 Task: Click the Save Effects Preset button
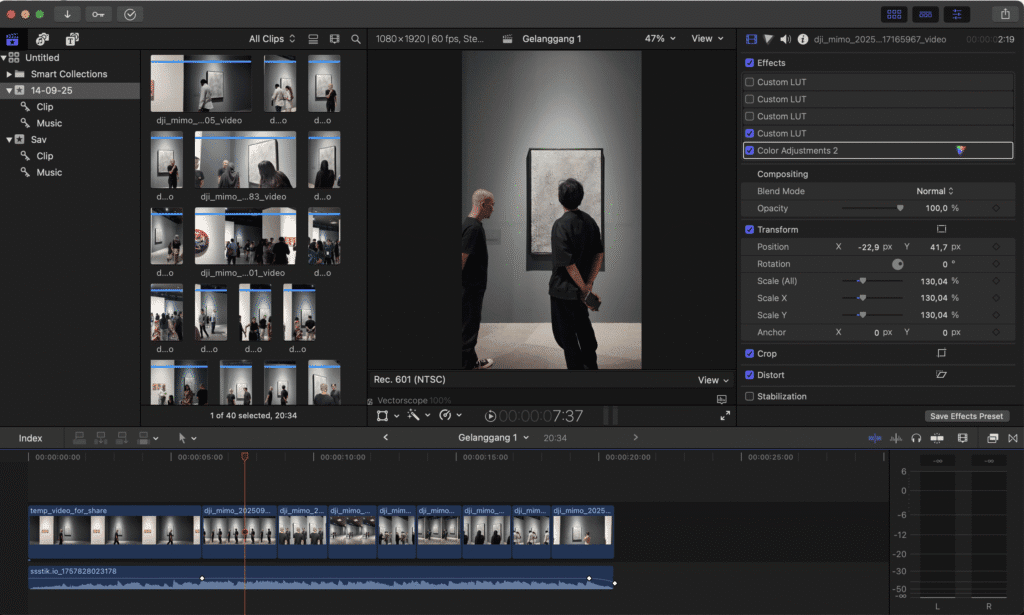pyautogui.click(x=967, y=416)
